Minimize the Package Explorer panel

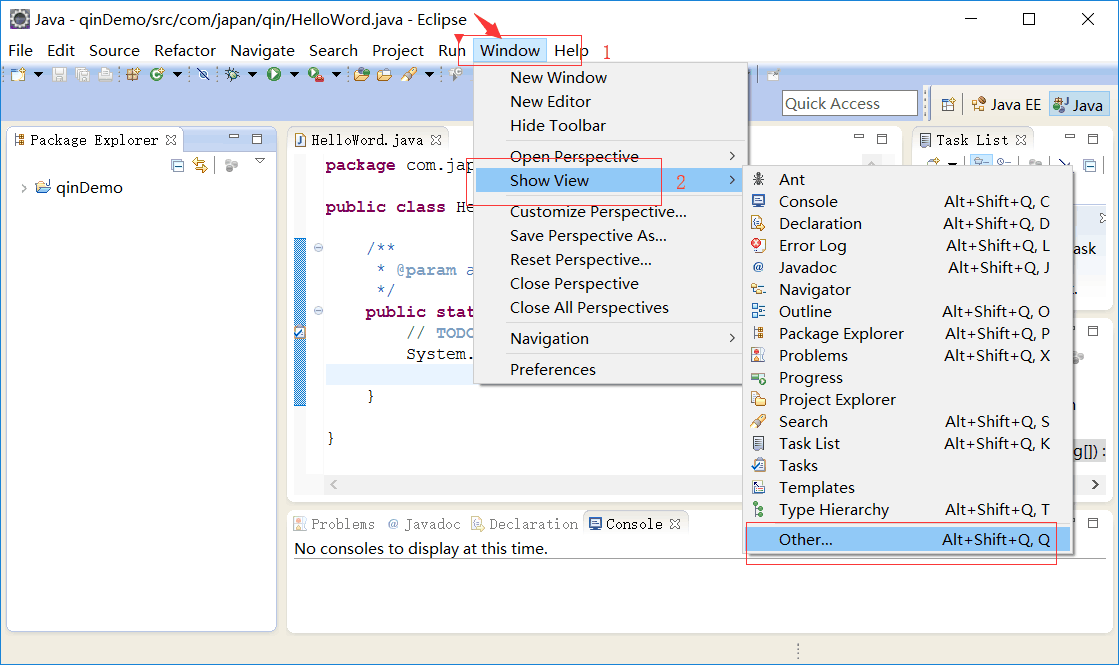tap(233, 136)
